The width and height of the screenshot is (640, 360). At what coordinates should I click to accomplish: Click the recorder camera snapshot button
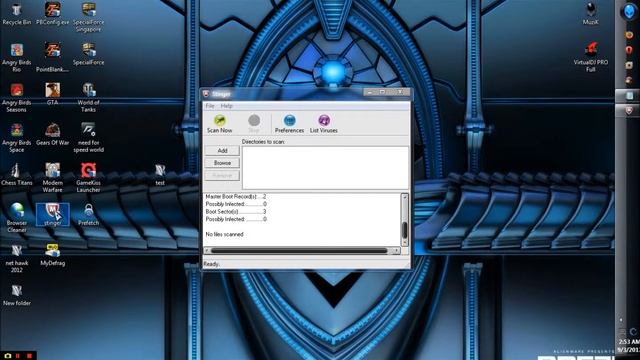pos(7,356)
